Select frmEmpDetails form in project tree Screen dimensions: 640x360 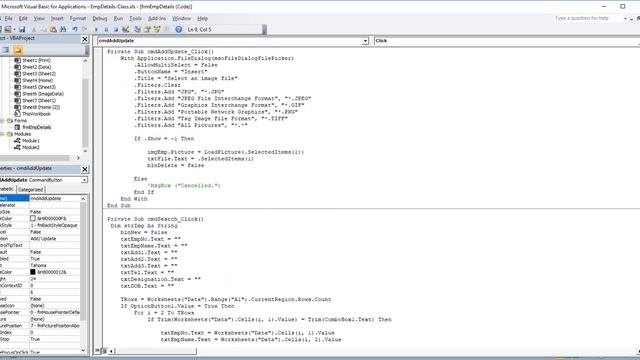click(x=37, y=127)
